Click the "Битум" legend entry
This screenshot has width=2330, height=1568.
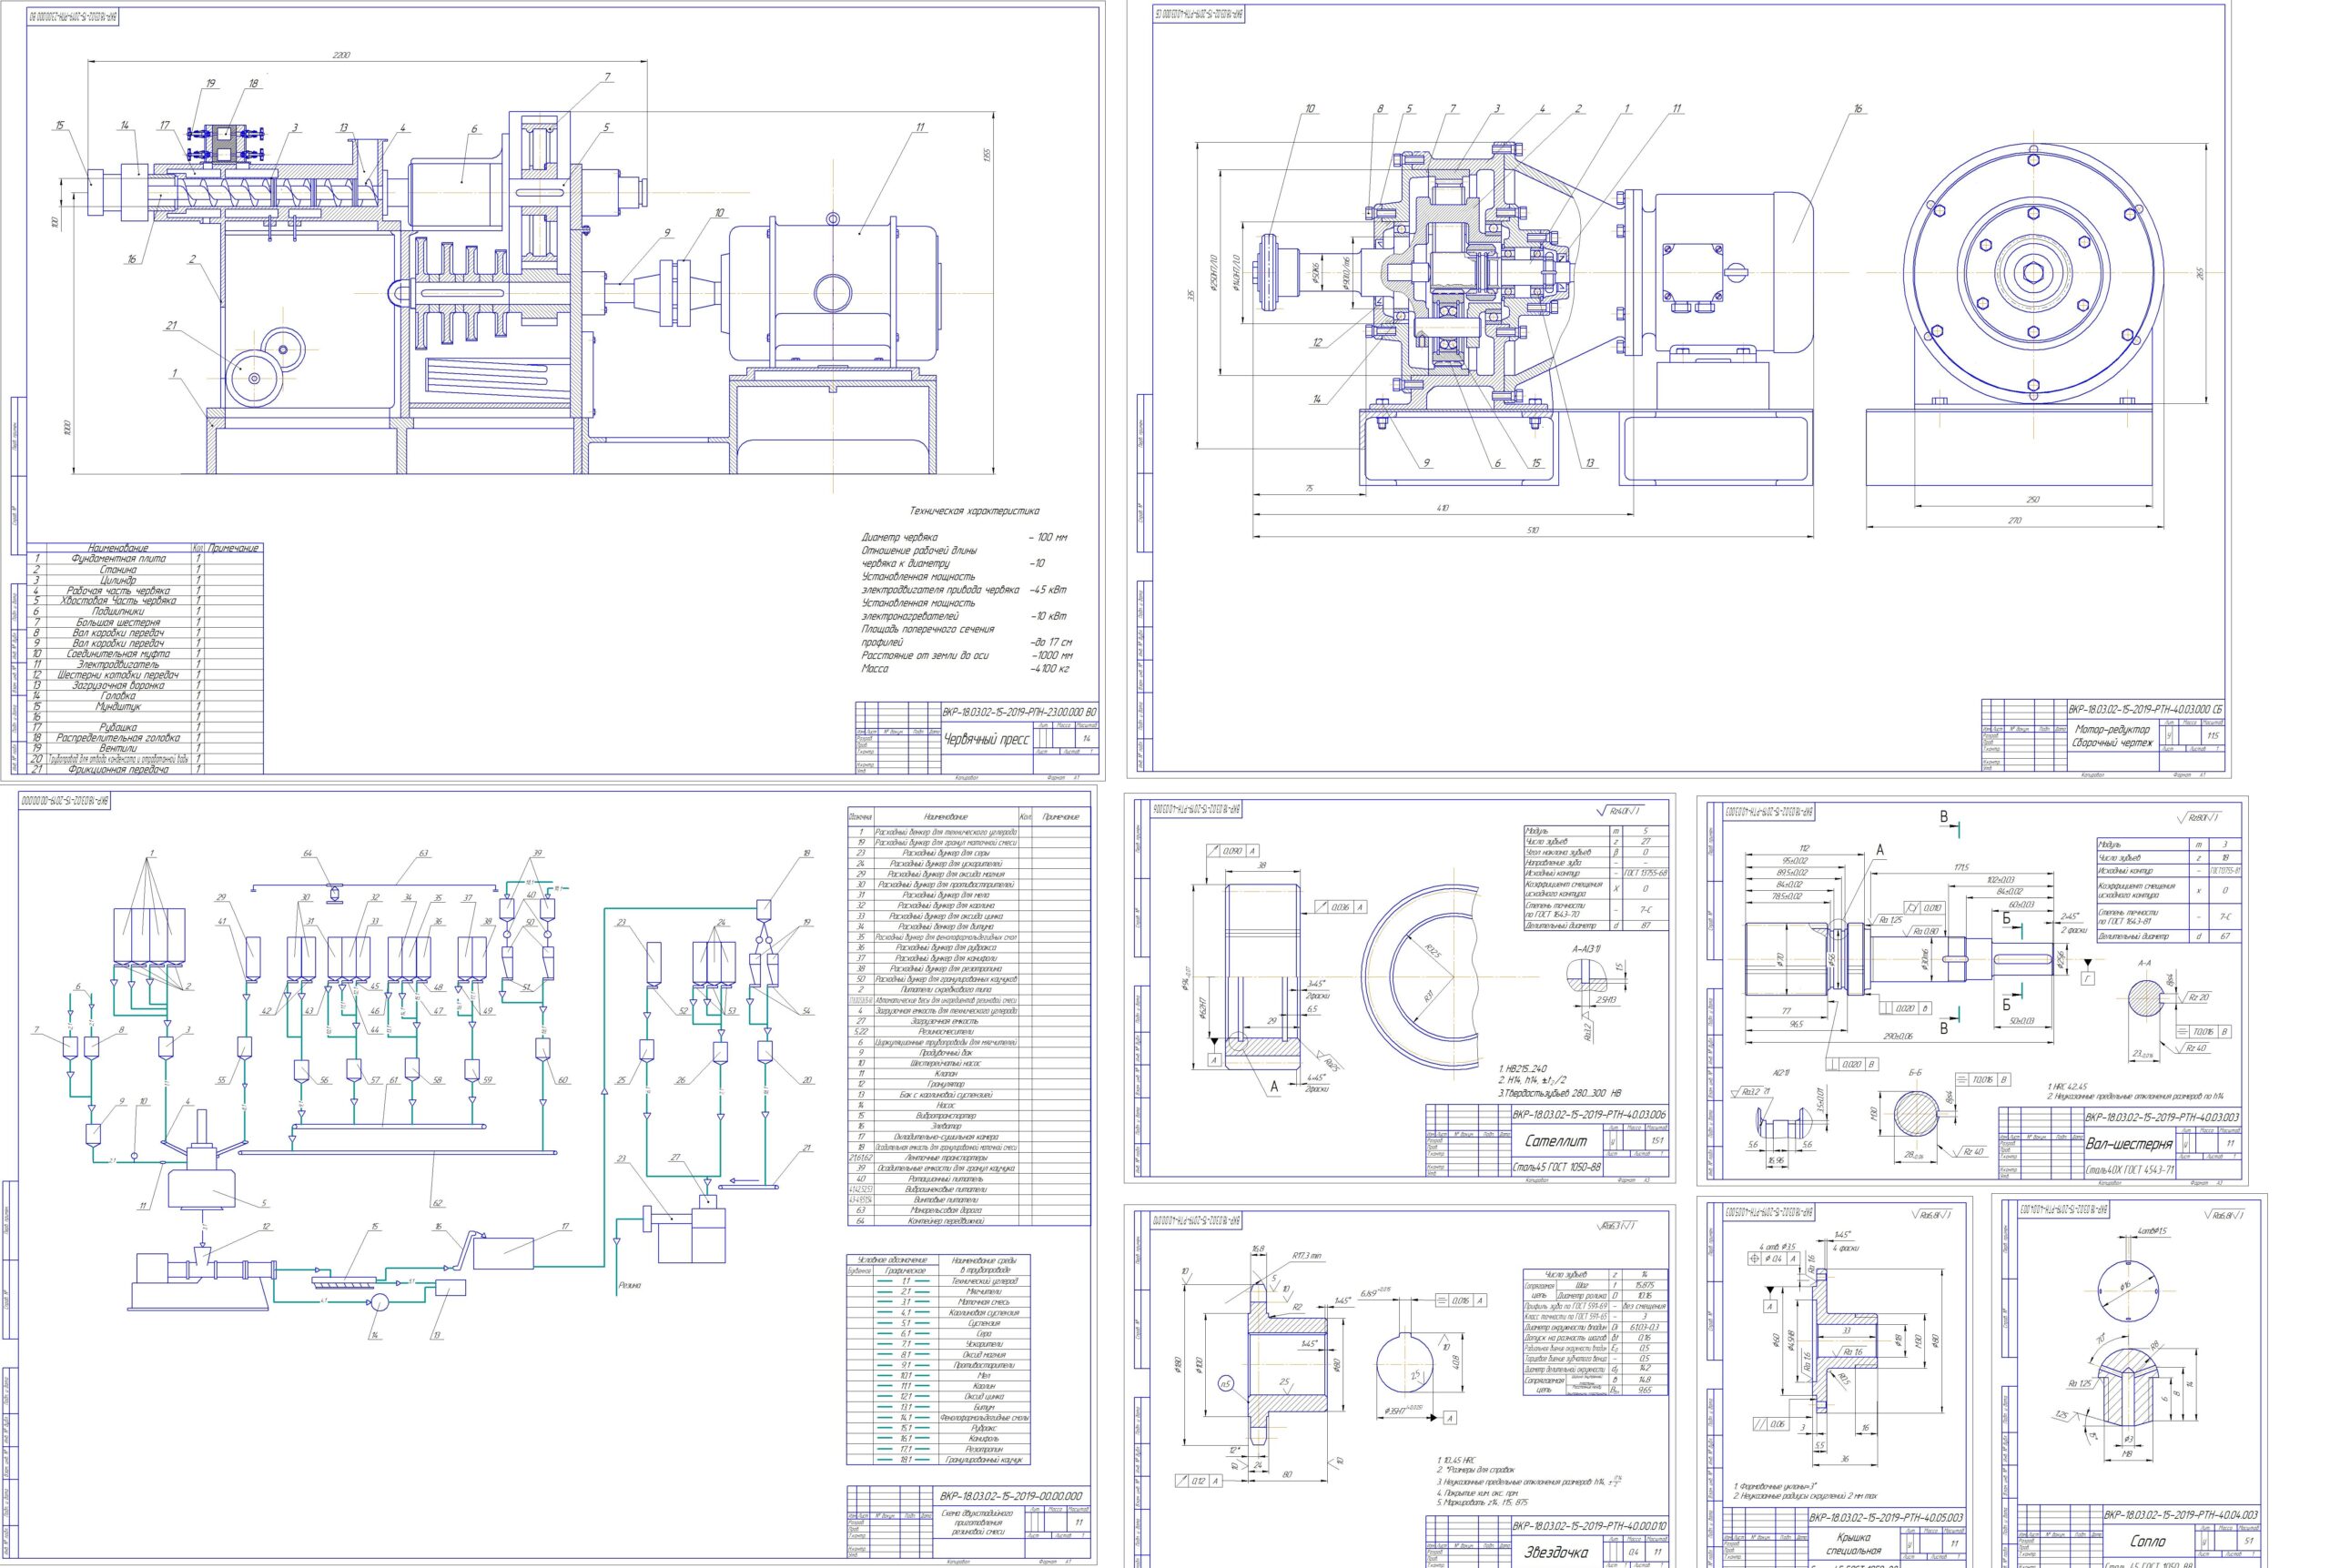click(x=984, y=1407)
